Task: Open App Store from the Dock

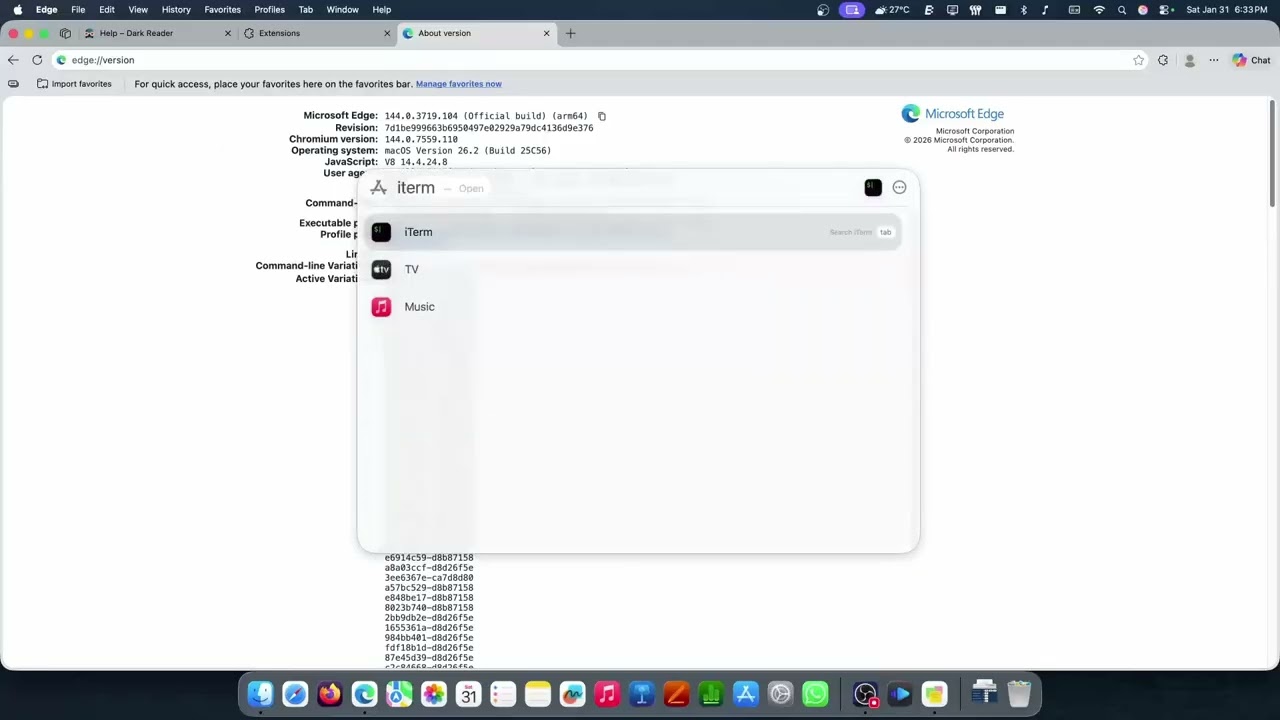Action: tap(746, 693)
